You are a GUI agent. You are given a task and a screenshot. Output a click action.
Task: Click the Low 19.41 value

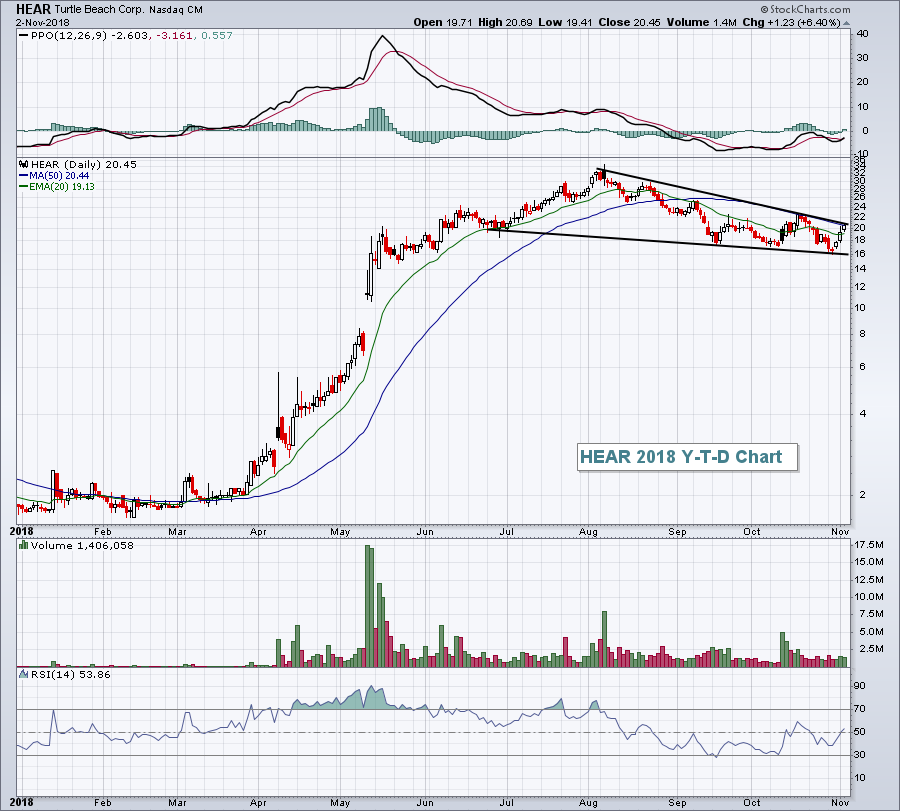[x=566, y=22]
